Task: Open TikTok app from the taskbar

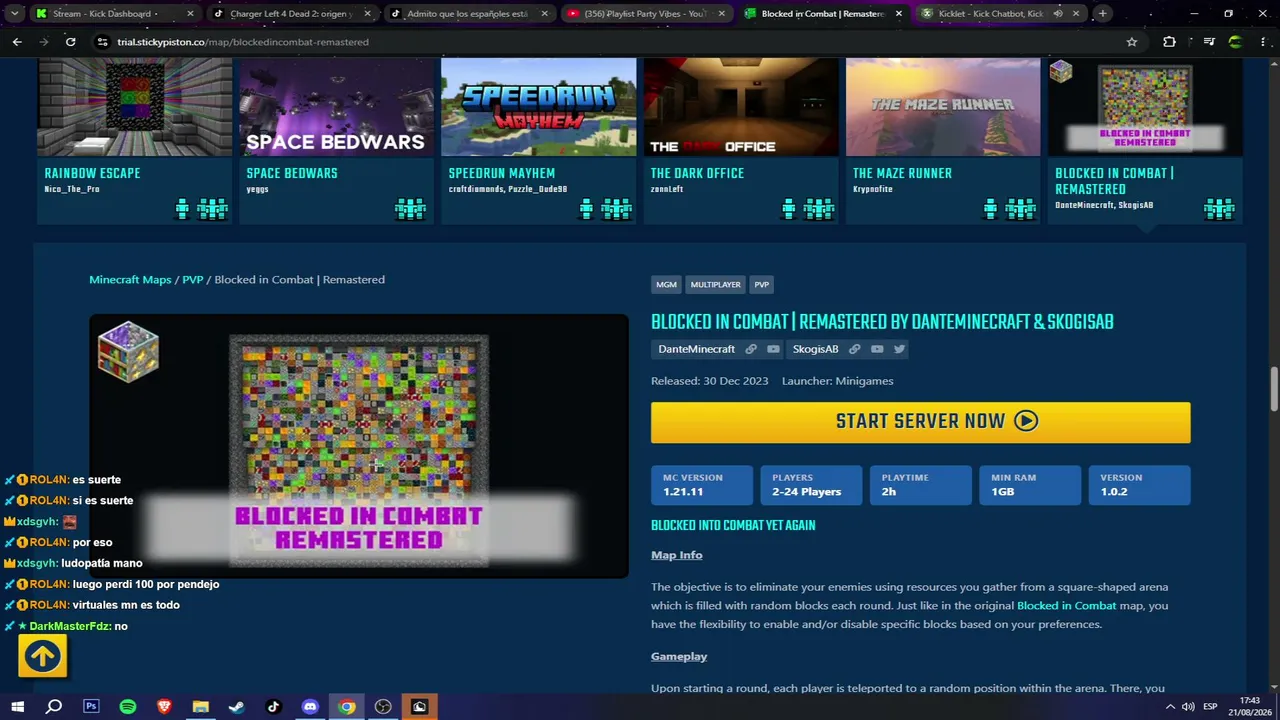Action: pos(274,707)
